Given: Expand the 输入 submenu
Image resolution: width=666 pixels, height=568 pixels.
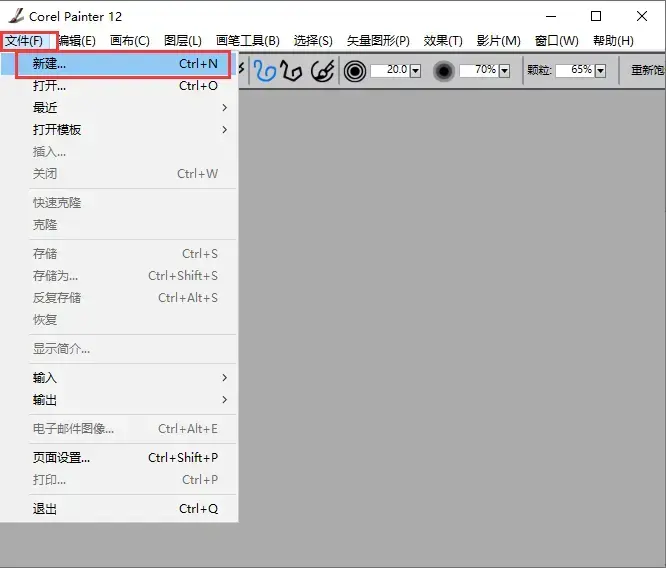Looking at the screenshot, I should pyautogui.click(x=224, y=378).
